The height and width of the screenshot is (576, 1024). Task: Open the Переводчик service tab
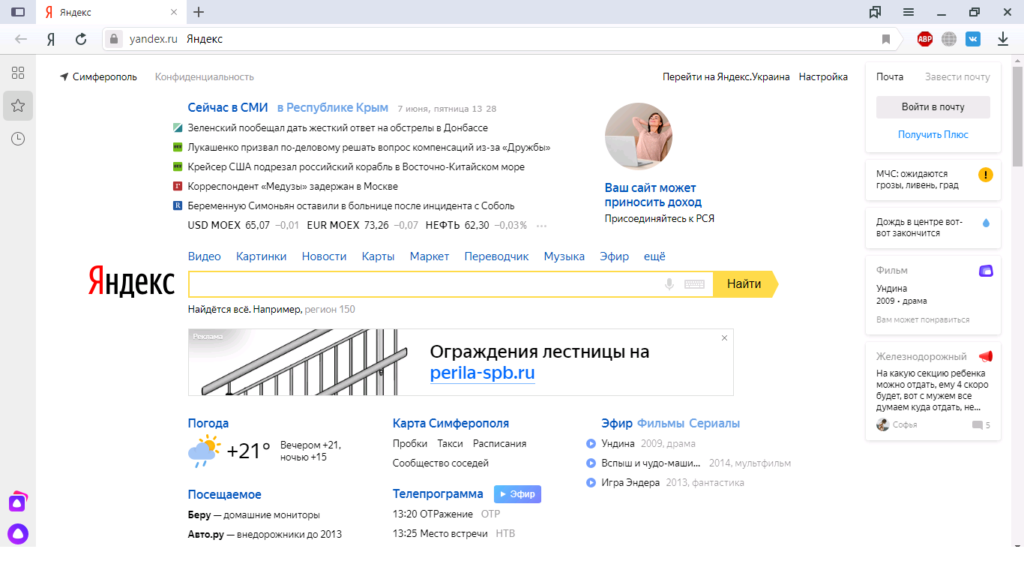496,257
